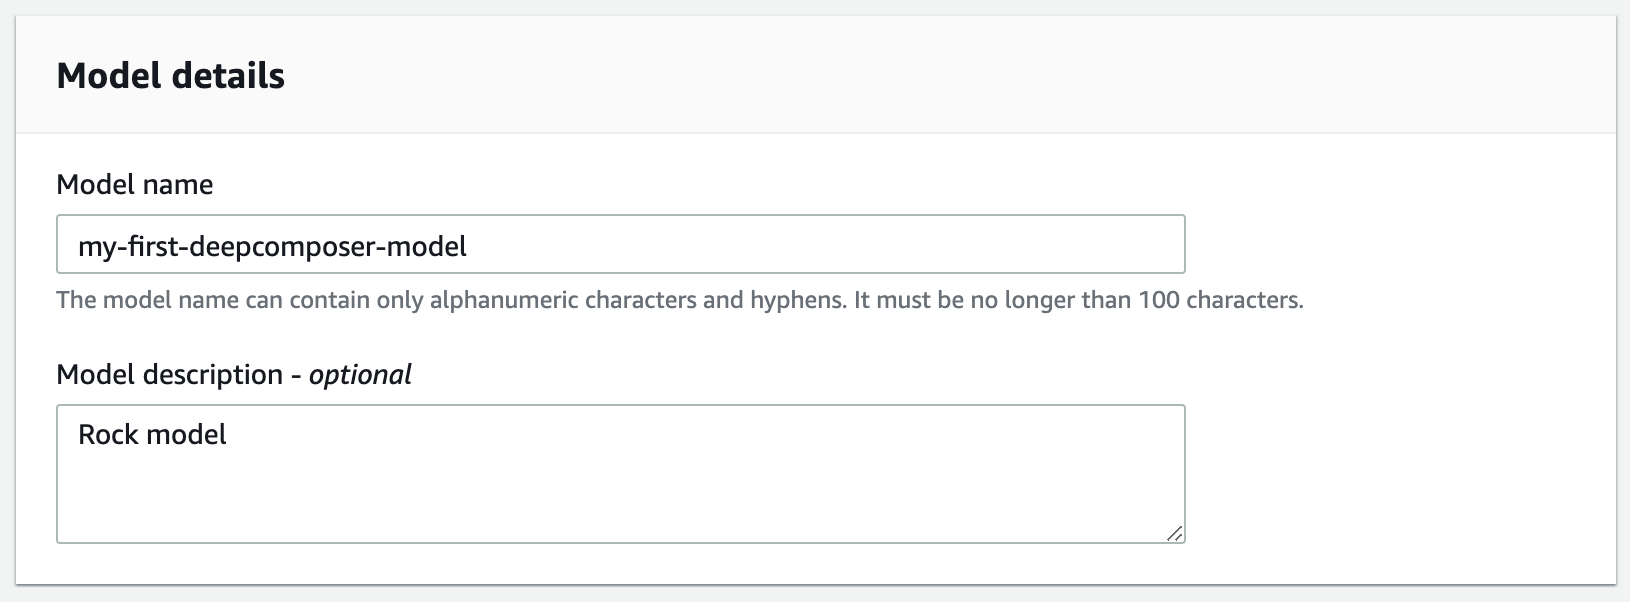Click inside the Model name field
The image size is (1630, 602).
[x=620, y=245]
